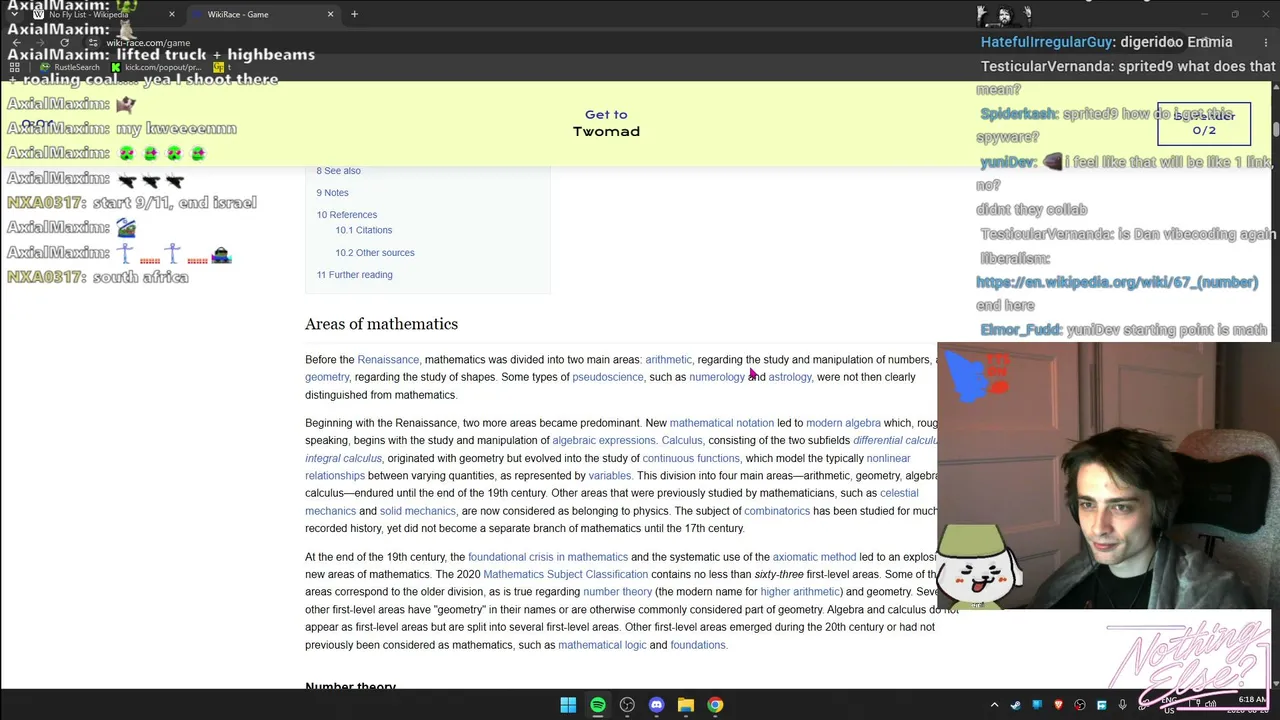Image resolution: width=1280 pixels, height=720 pixels.
Task: Open a new browser tab
Action: tap(354, 15)
